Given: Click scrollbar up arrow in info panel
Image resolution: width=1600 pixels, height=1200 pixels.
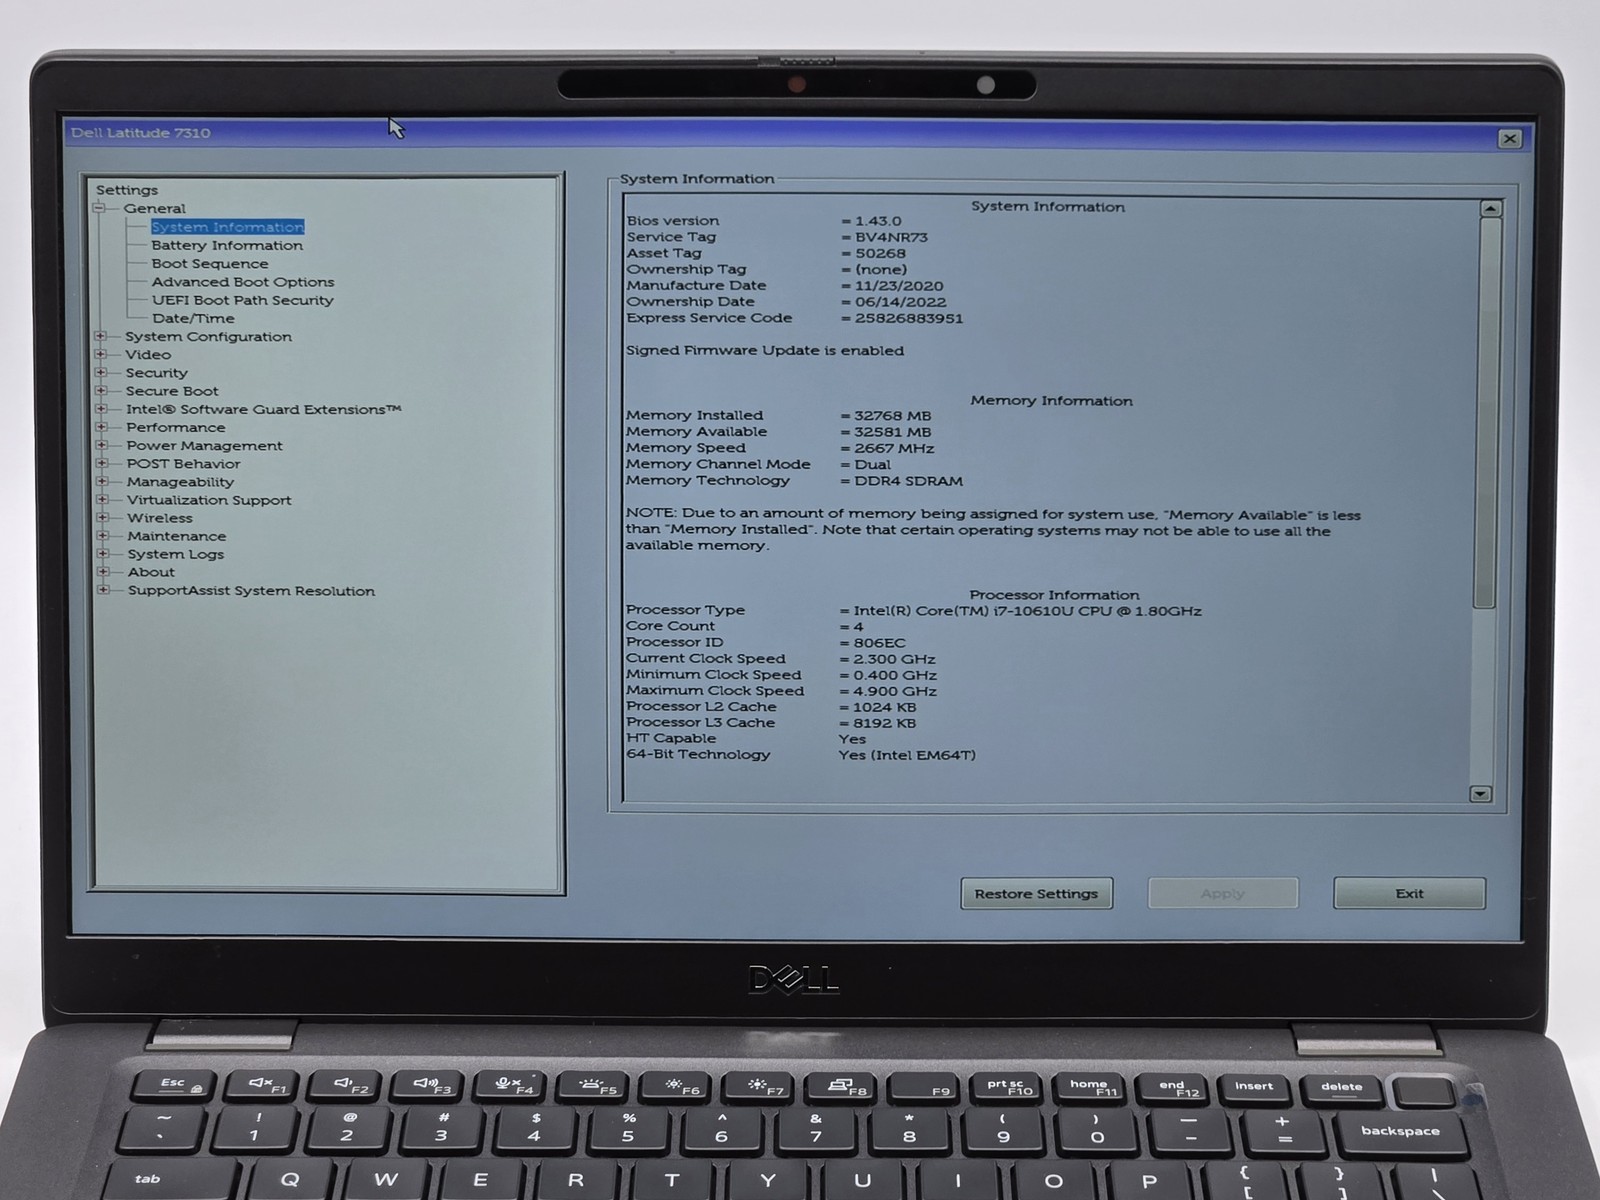Looking at the screenshot, I should [x=1491, y=209].
